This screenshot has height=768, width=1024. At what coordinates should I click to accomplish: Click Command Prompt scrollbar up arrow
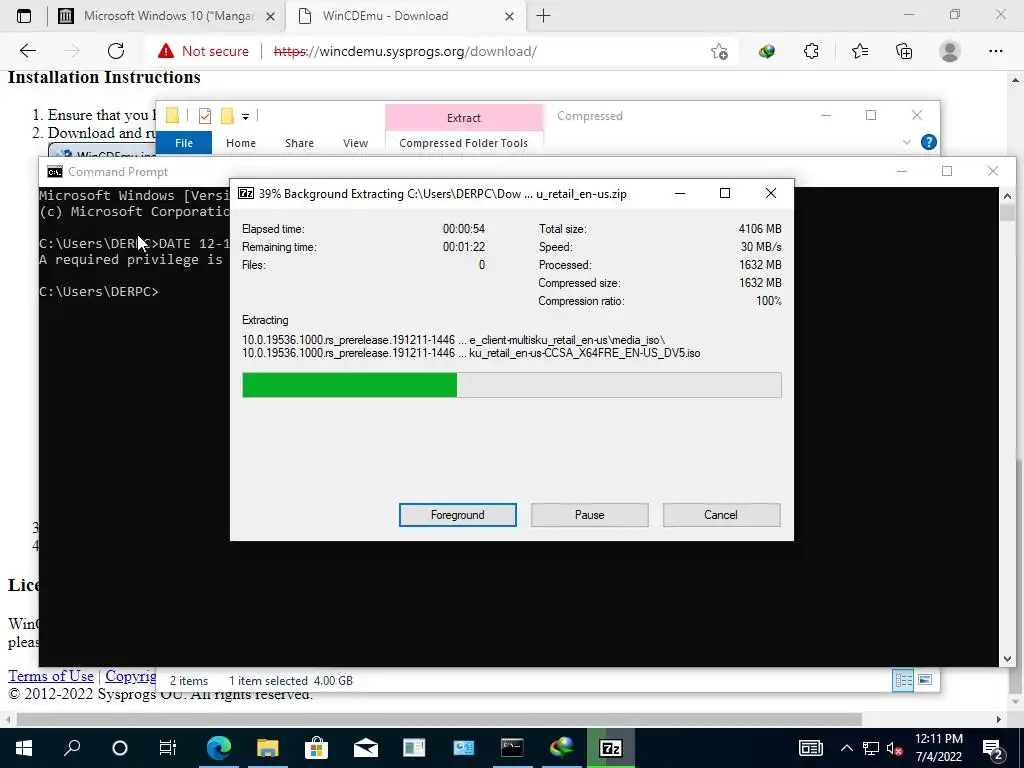click(1006, 195)
